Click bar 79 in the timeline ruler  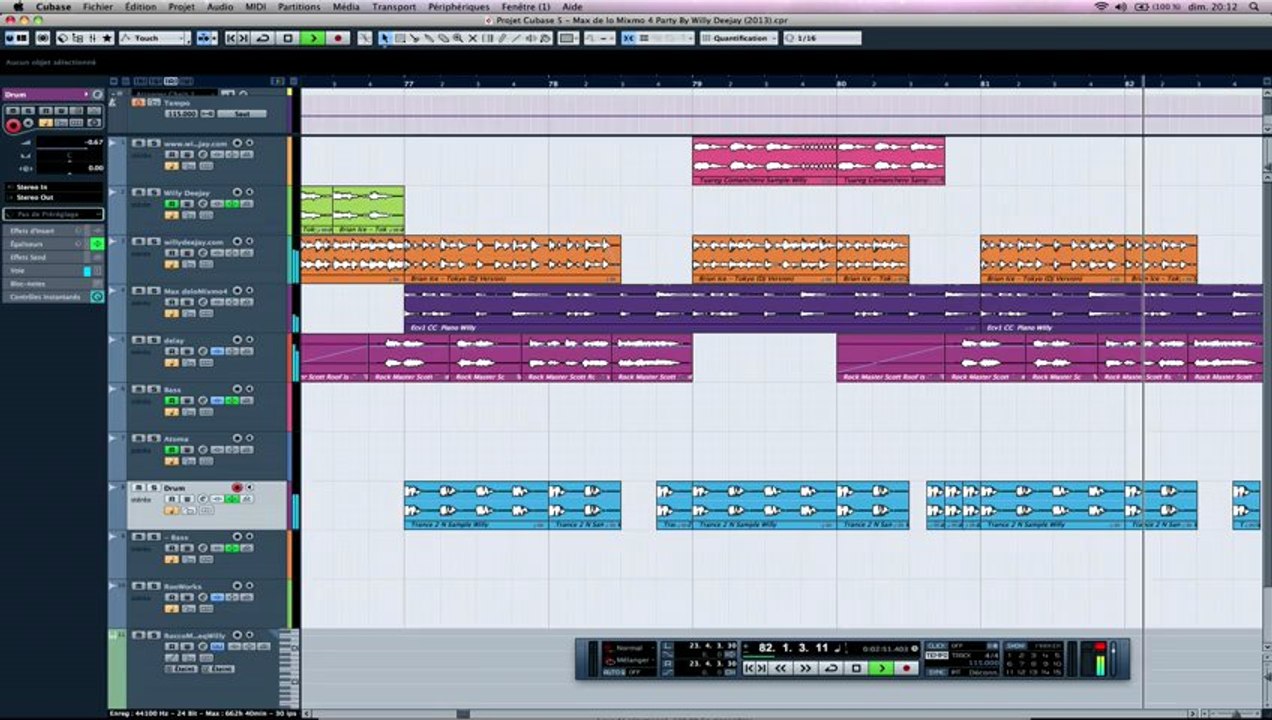click(x=697, y=84)
